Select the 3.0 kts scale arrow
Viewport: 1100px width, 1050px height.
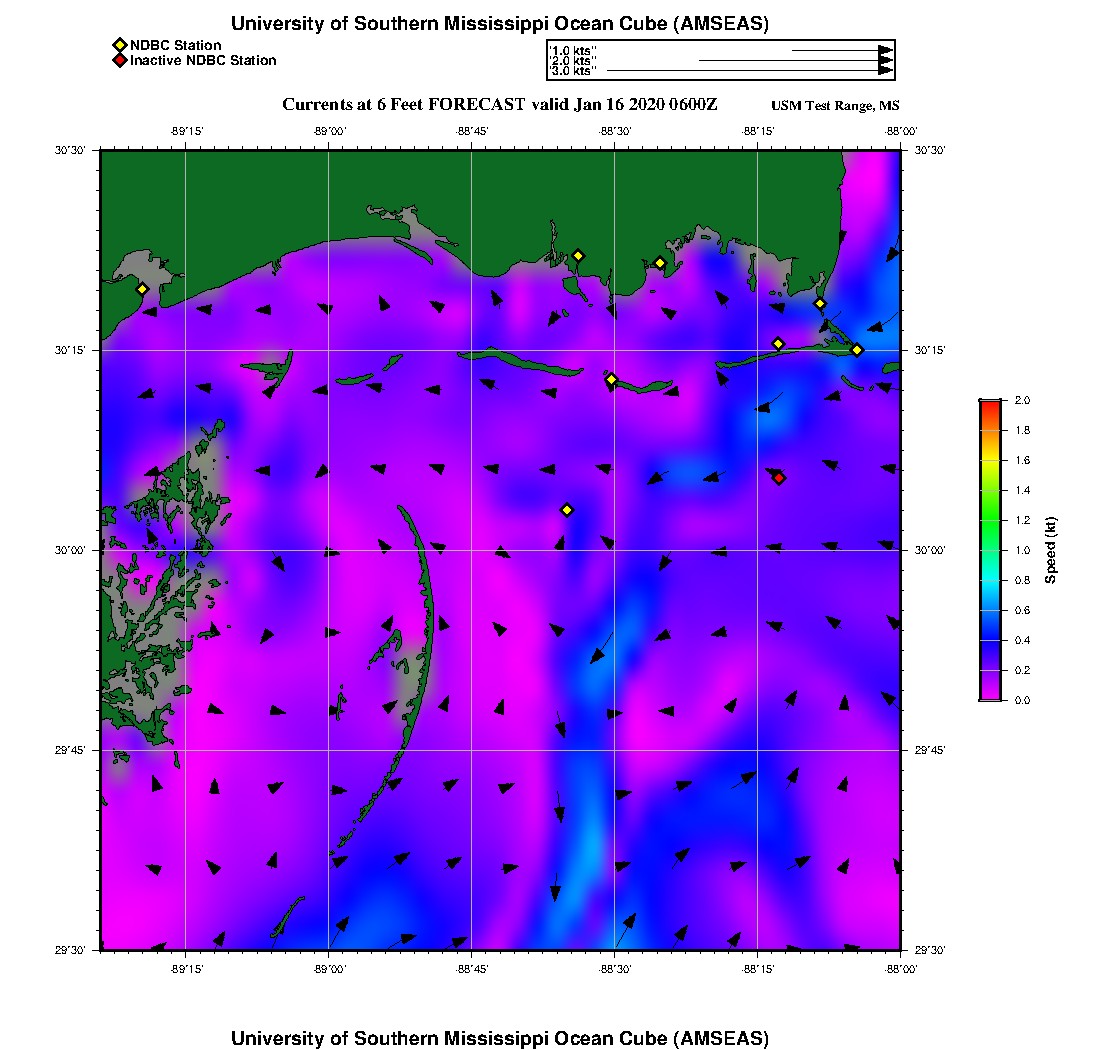tap(749, 71)
